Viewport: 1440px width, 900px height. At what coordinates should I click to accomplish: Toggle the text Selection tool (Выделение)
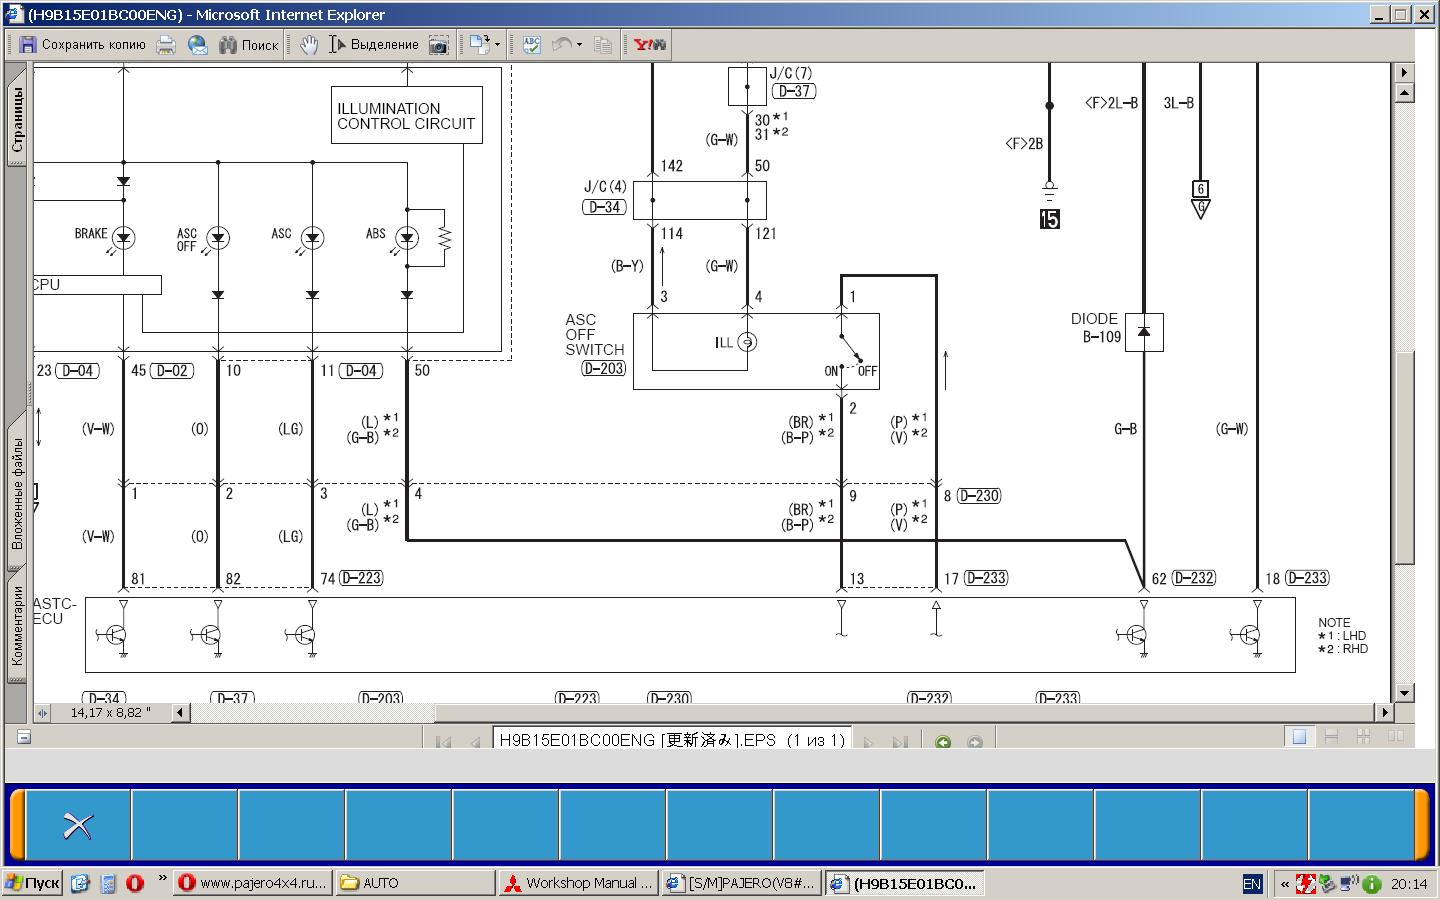click(374, 45)
